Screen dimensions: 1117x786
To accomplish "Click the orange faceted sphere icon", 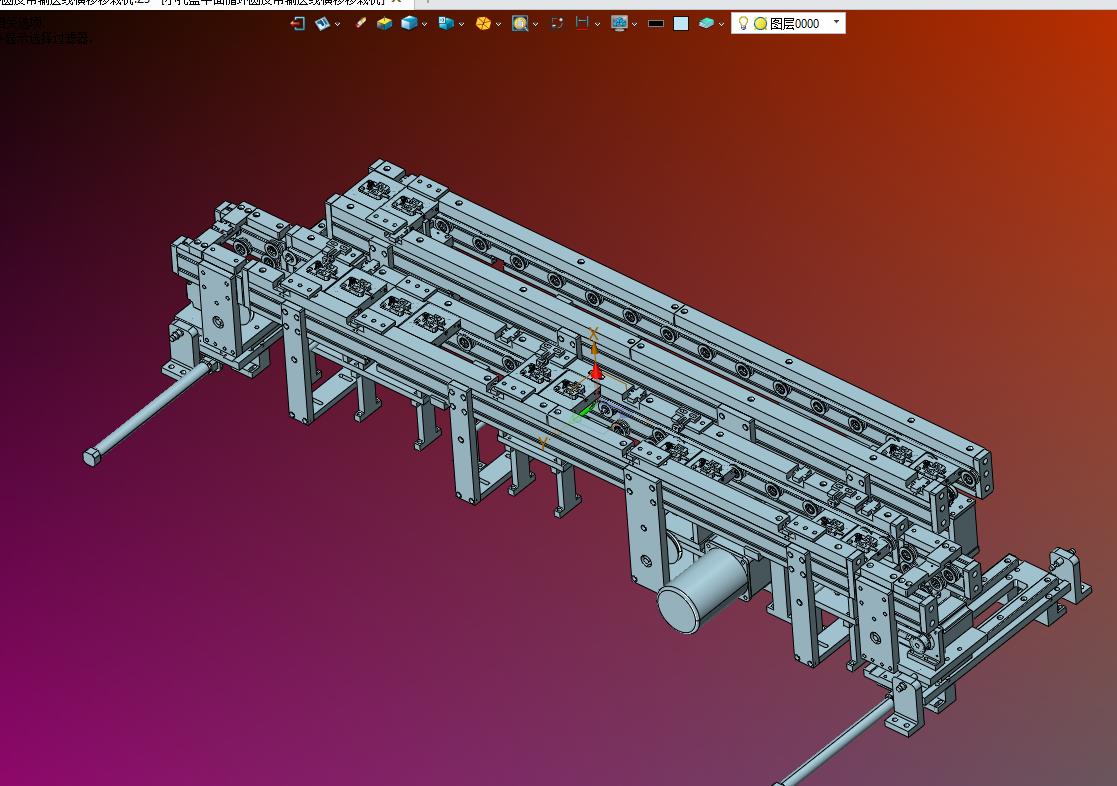I will (483, 24).
